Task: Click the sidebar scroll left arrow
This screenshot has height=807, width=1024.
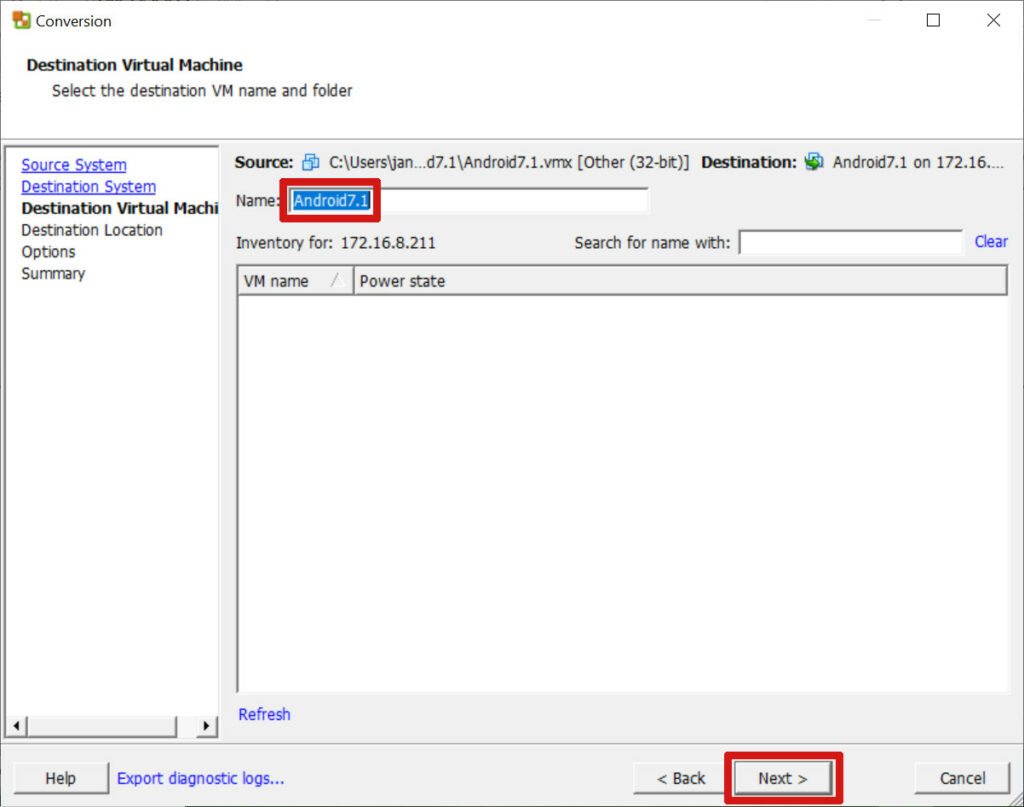Action: point(16,725)
